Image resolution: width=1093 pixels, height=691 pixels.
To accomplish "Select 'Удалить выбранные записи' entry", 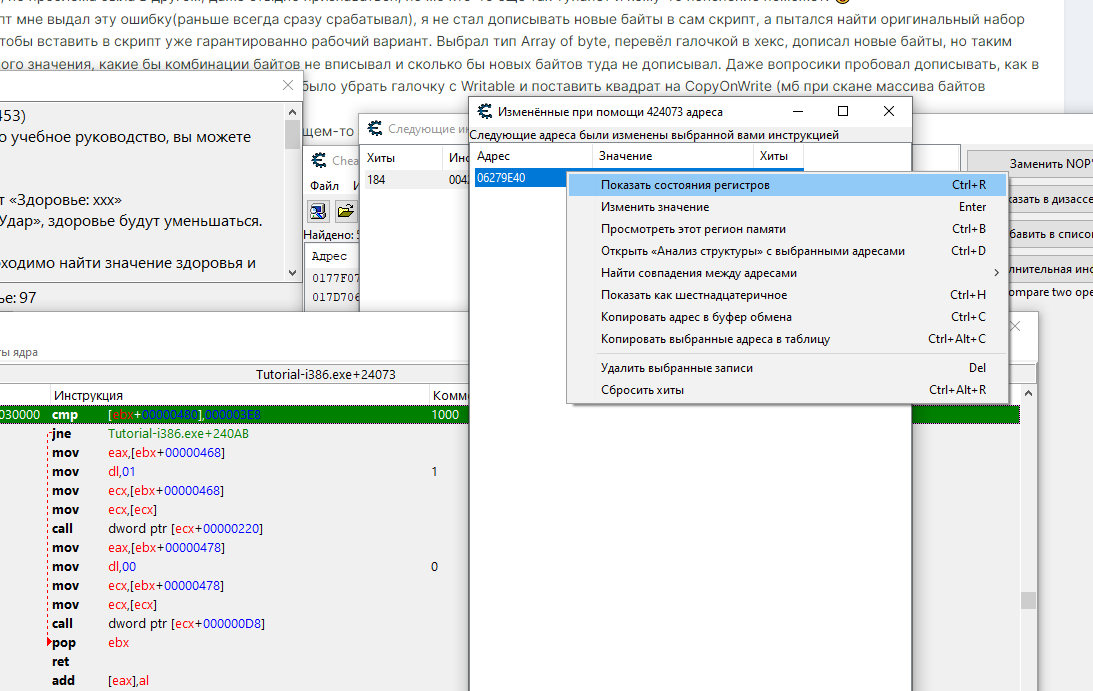I will pyautogui.click(x=677, y=368).
